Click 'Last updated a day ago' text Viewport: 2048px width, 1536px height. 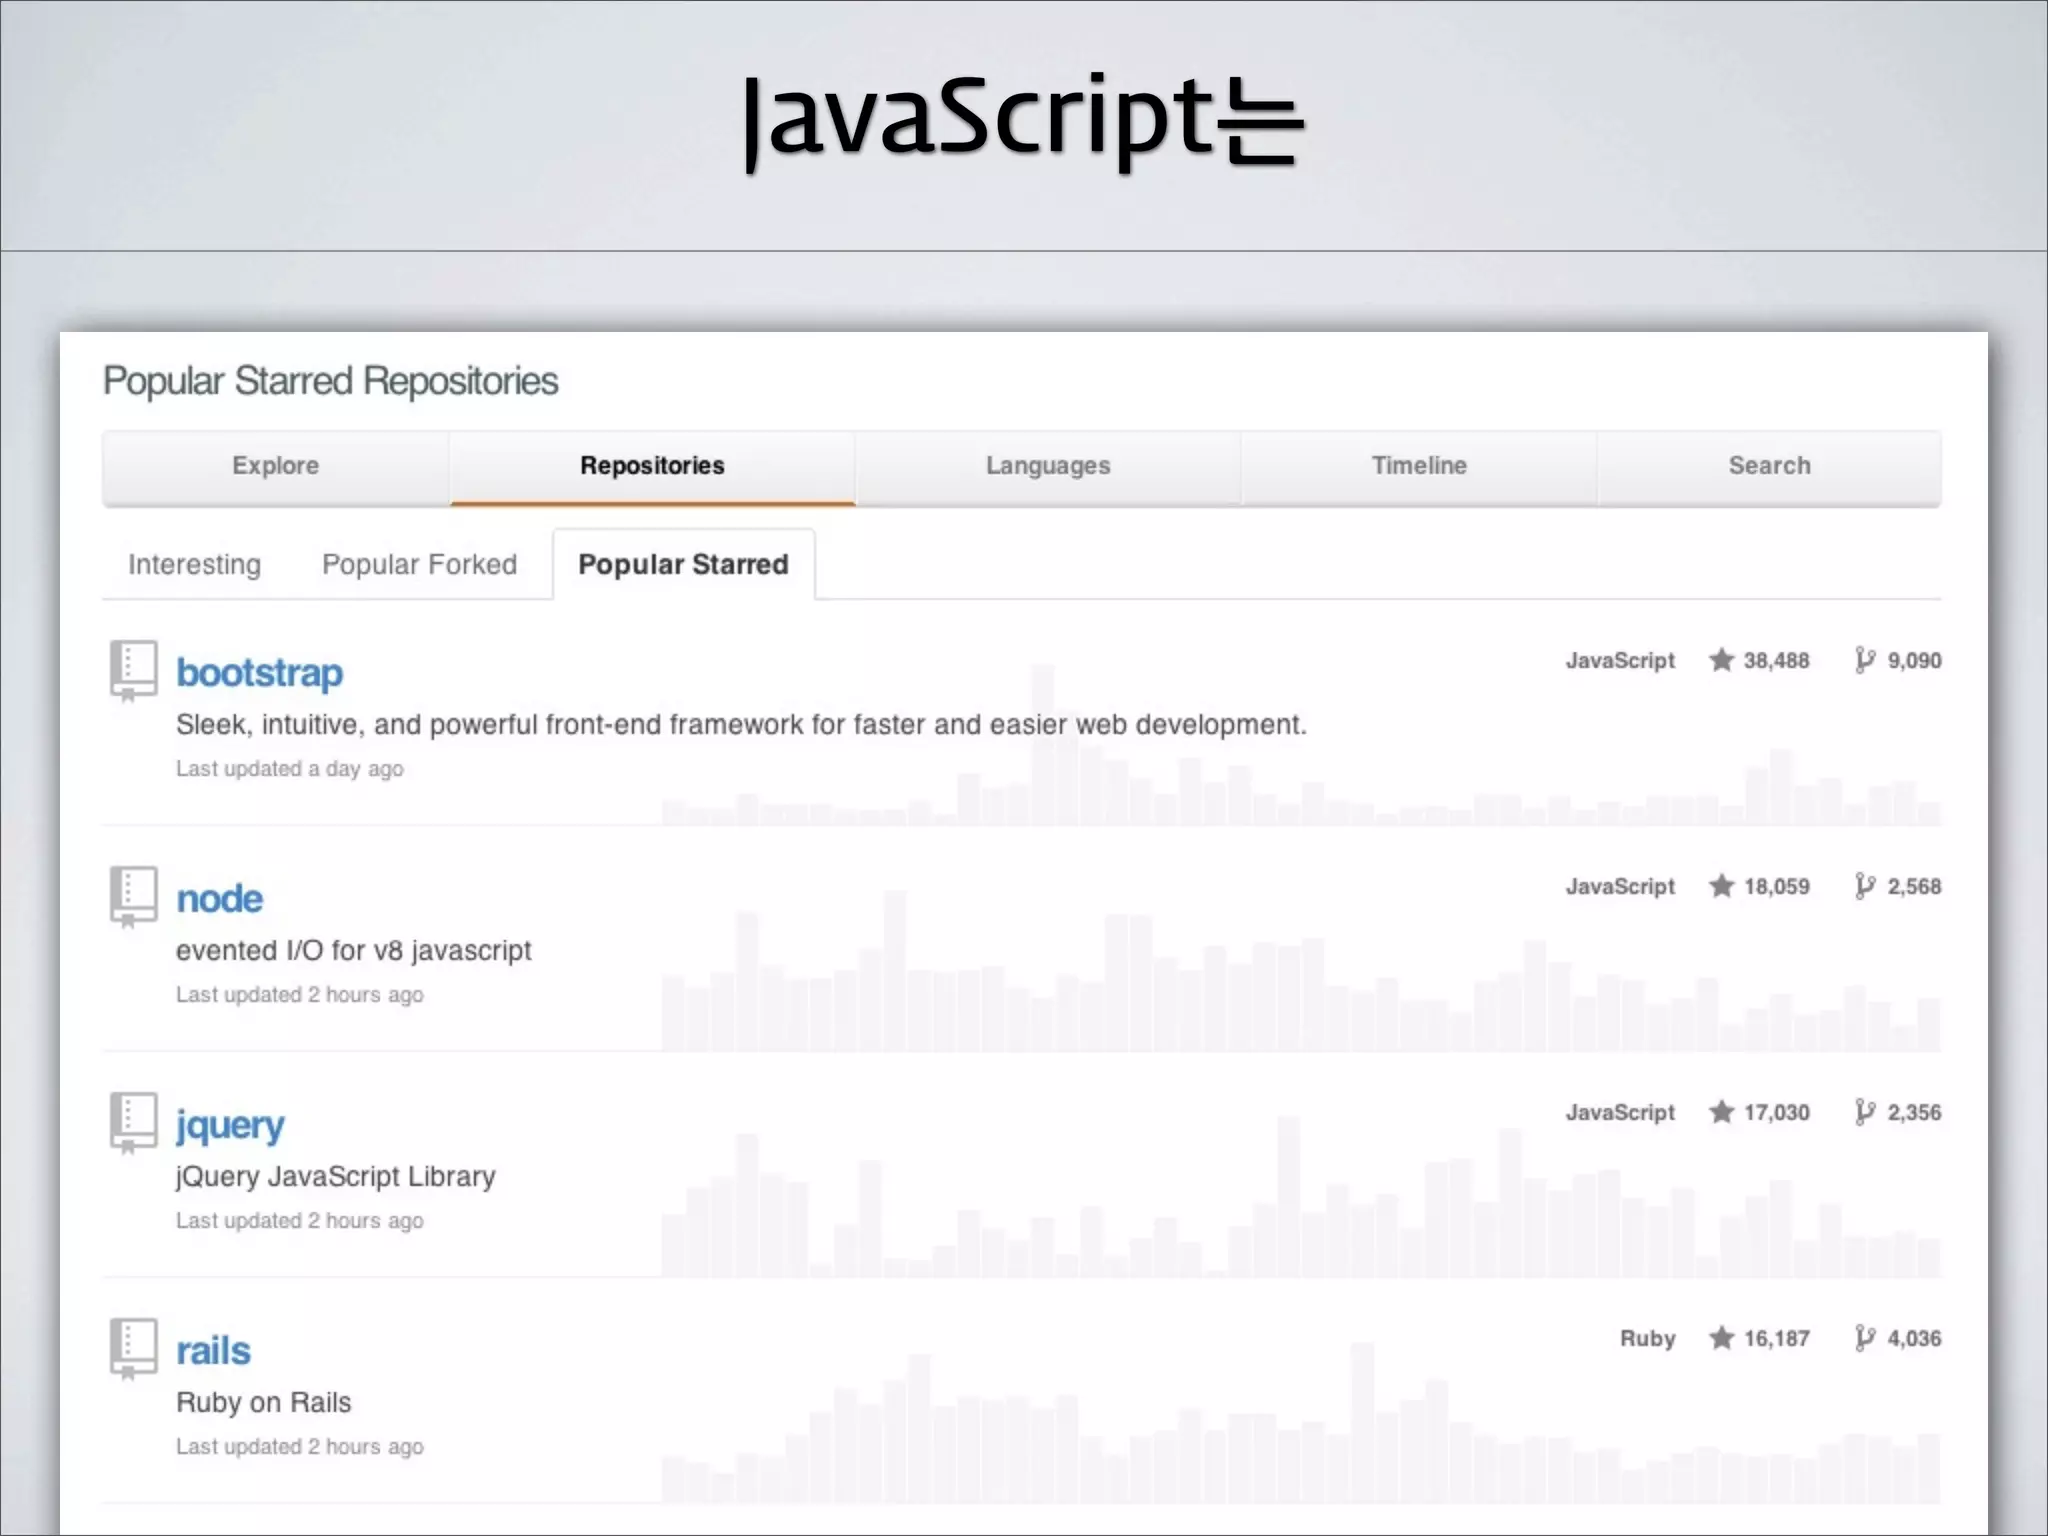(290, 769)
